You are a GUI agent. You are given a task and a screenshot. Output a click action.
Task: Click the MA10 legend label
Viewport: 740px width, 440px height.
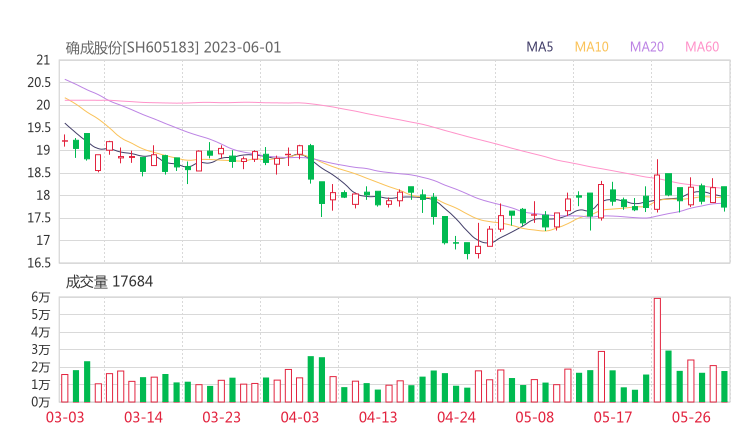(591, 47)
